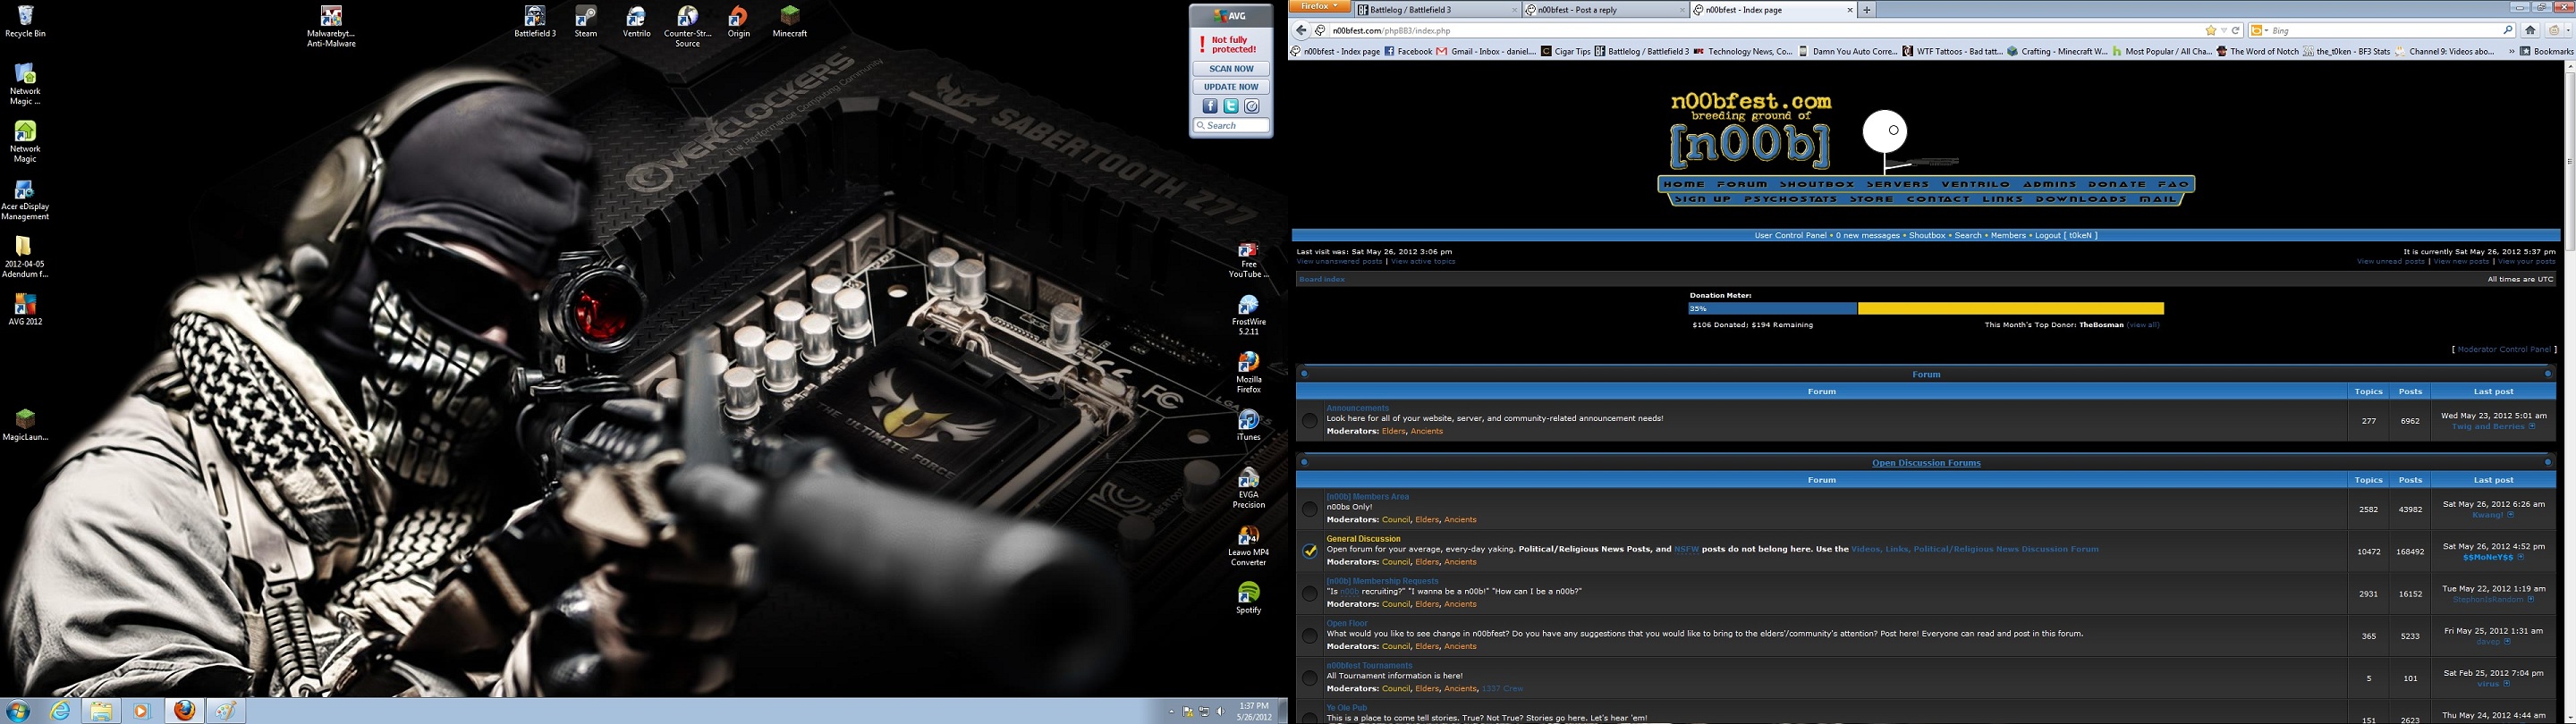Click the Logout [ t0keN ] link
The height and width of the screenshot is (724, 2576).
(x=2065, y=236)
